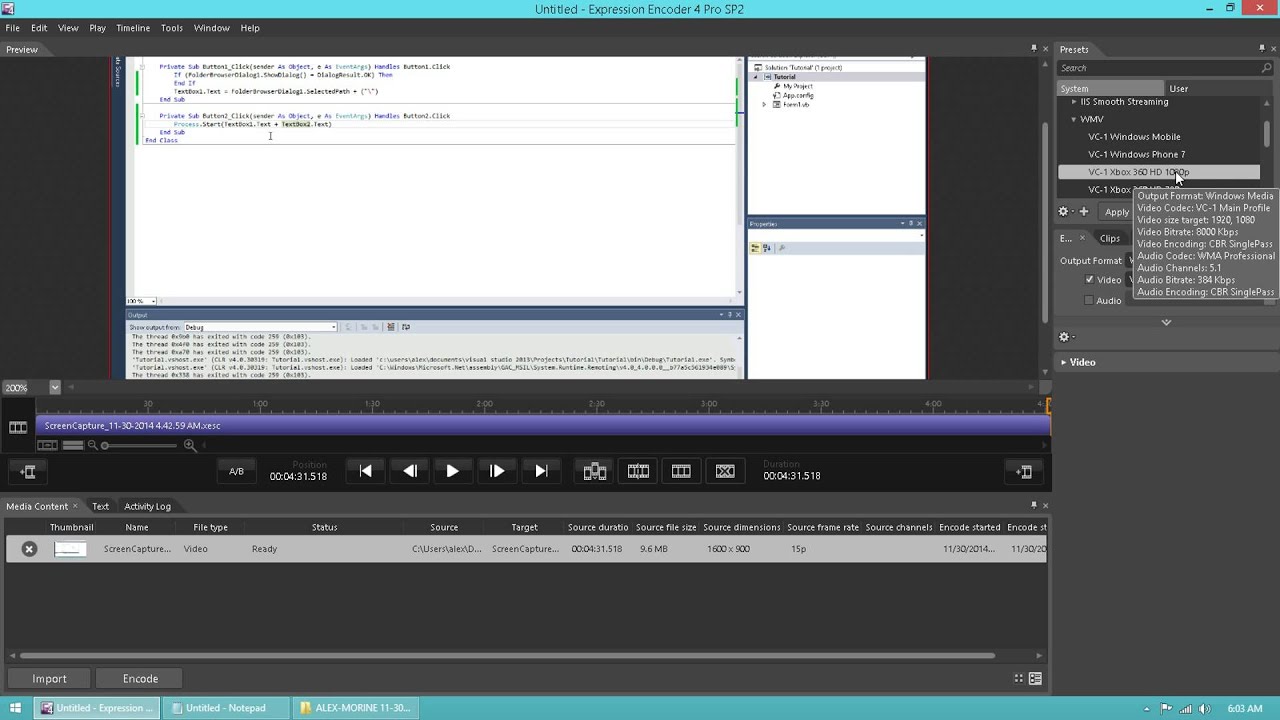Screen dimensions: 1280x720
Task: Select the VC-1 Windows Mobile preset
Action: pos(1134,137)
